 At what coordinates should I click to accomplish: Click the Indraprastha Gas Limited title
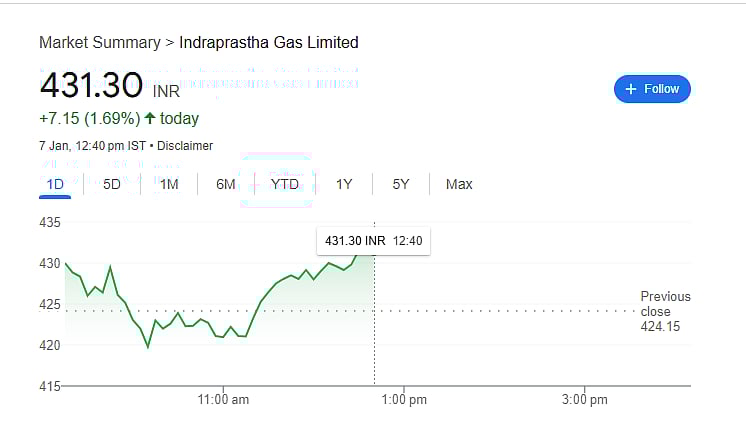pos(268,42)
